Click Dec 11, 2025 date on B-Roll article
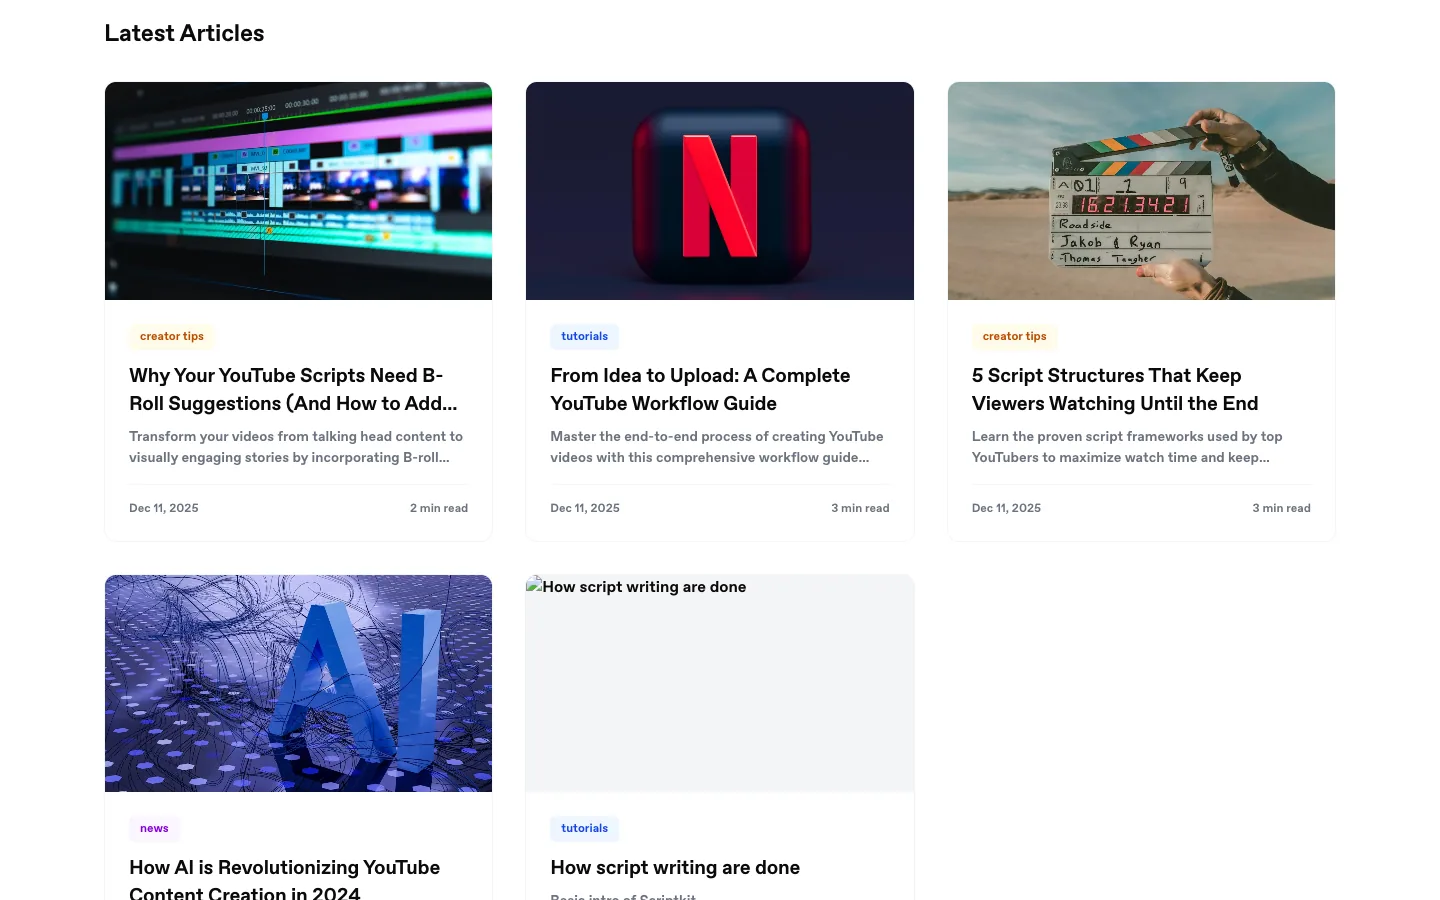 tap(164, 508)
